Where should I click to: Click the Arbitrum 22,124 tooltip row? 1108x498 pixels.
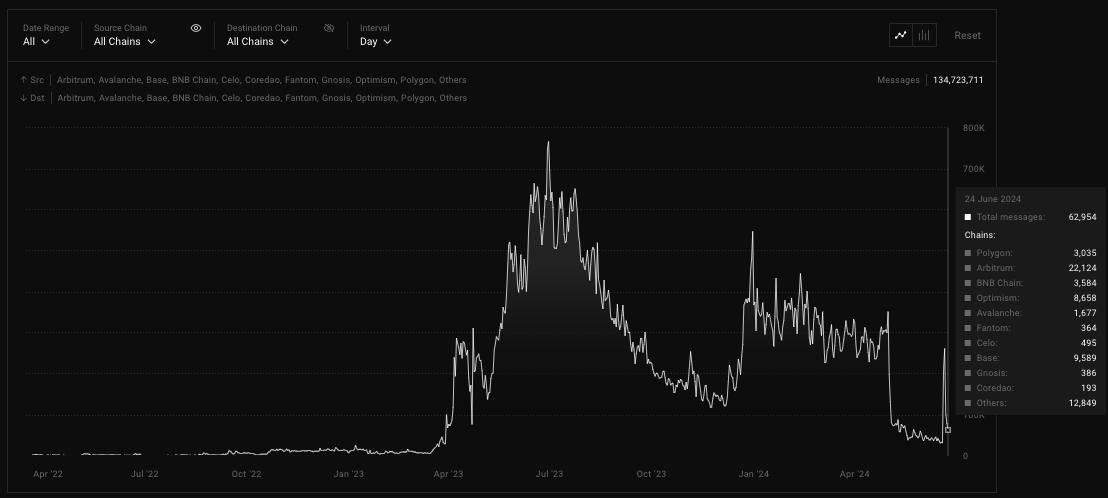click(1030, 268)
